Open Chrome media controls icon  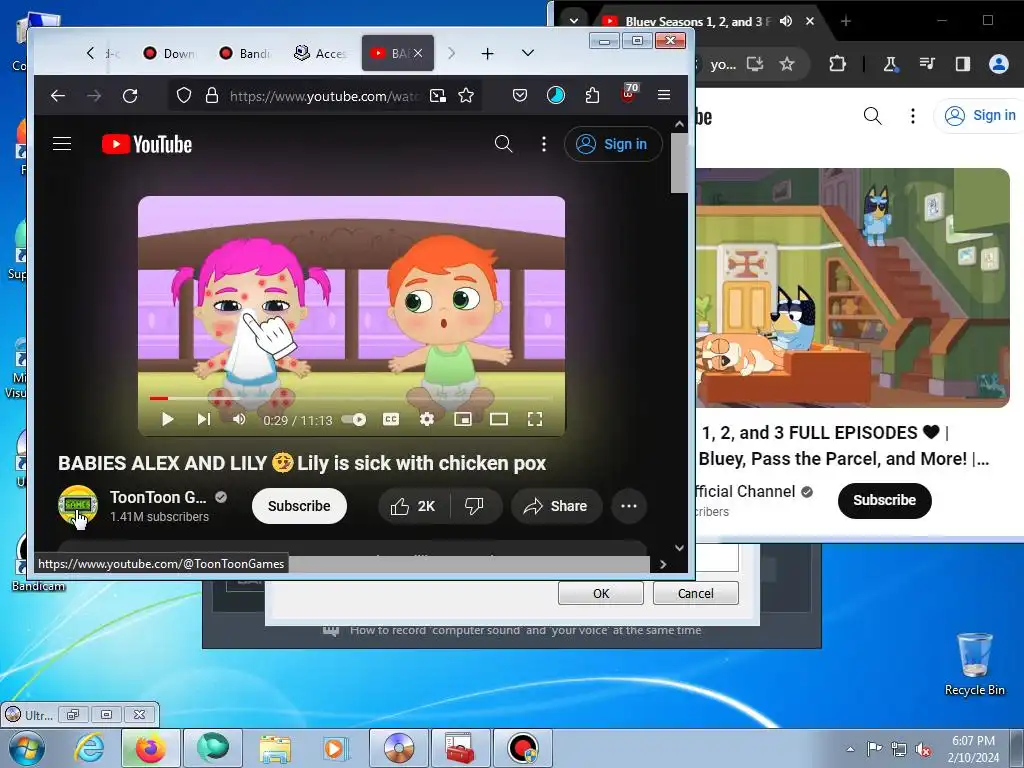(927, 63)
